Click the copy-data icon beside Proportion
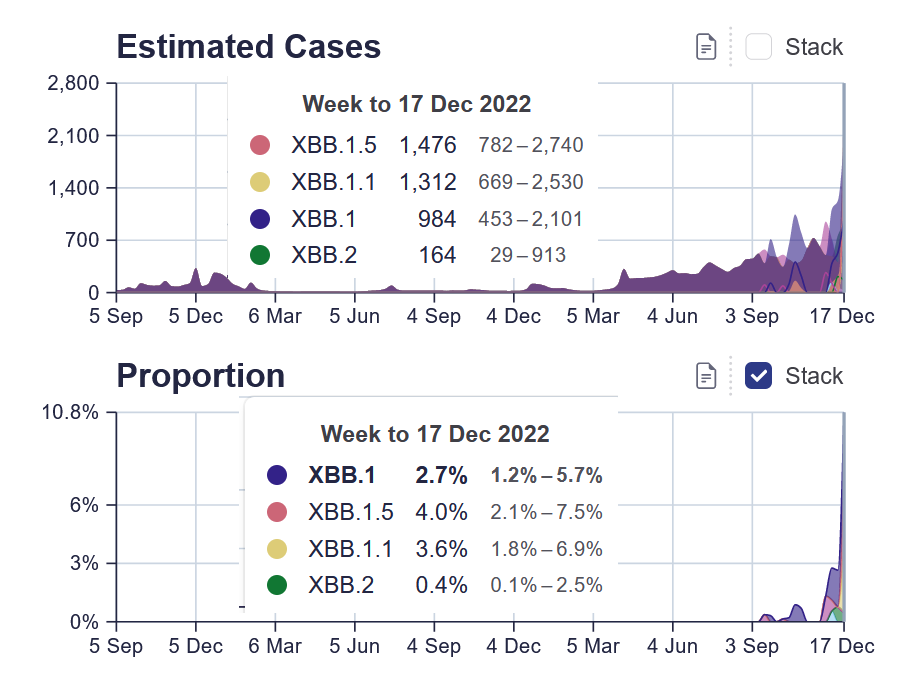The height and width of the screenshot is (677, 906). pos(705,376)
